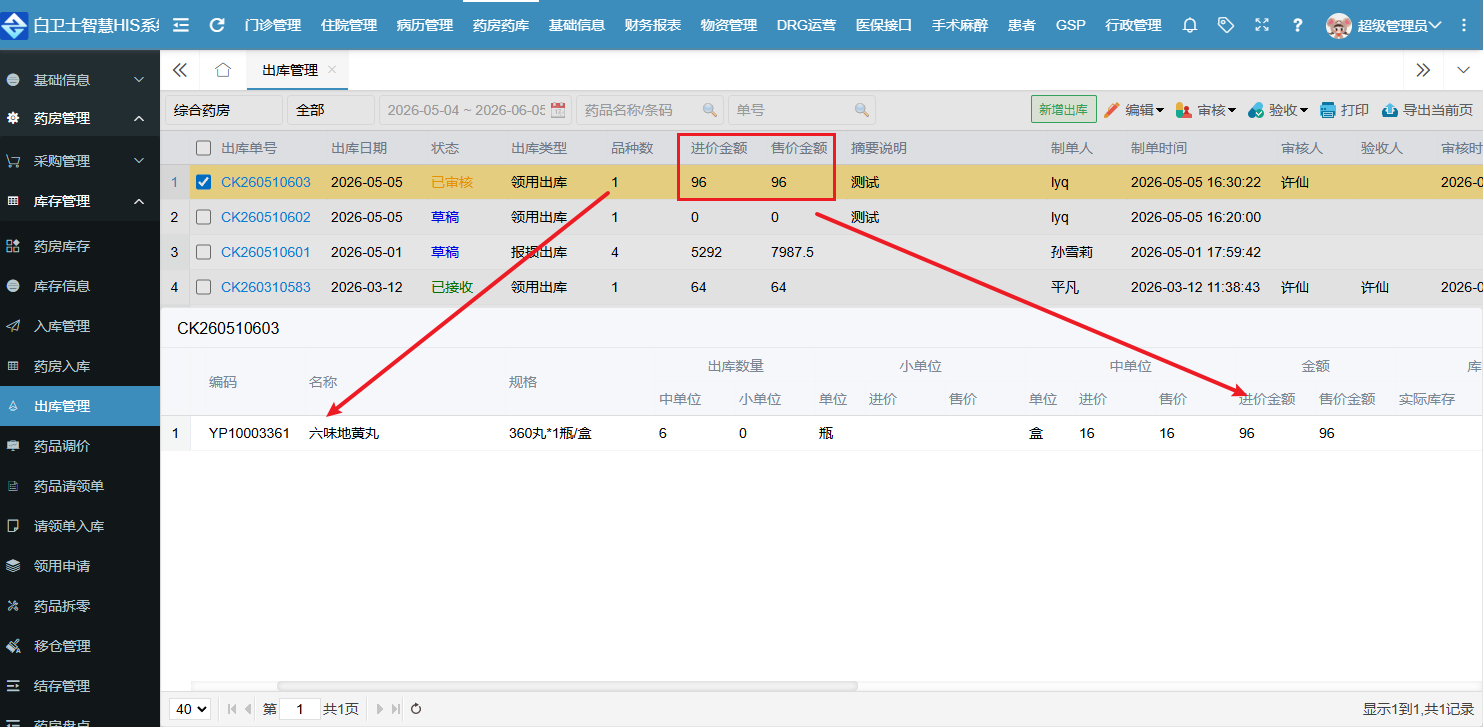The image size is (1483, 727).
Task: Open the notification bell
Action: [1190, 25]
